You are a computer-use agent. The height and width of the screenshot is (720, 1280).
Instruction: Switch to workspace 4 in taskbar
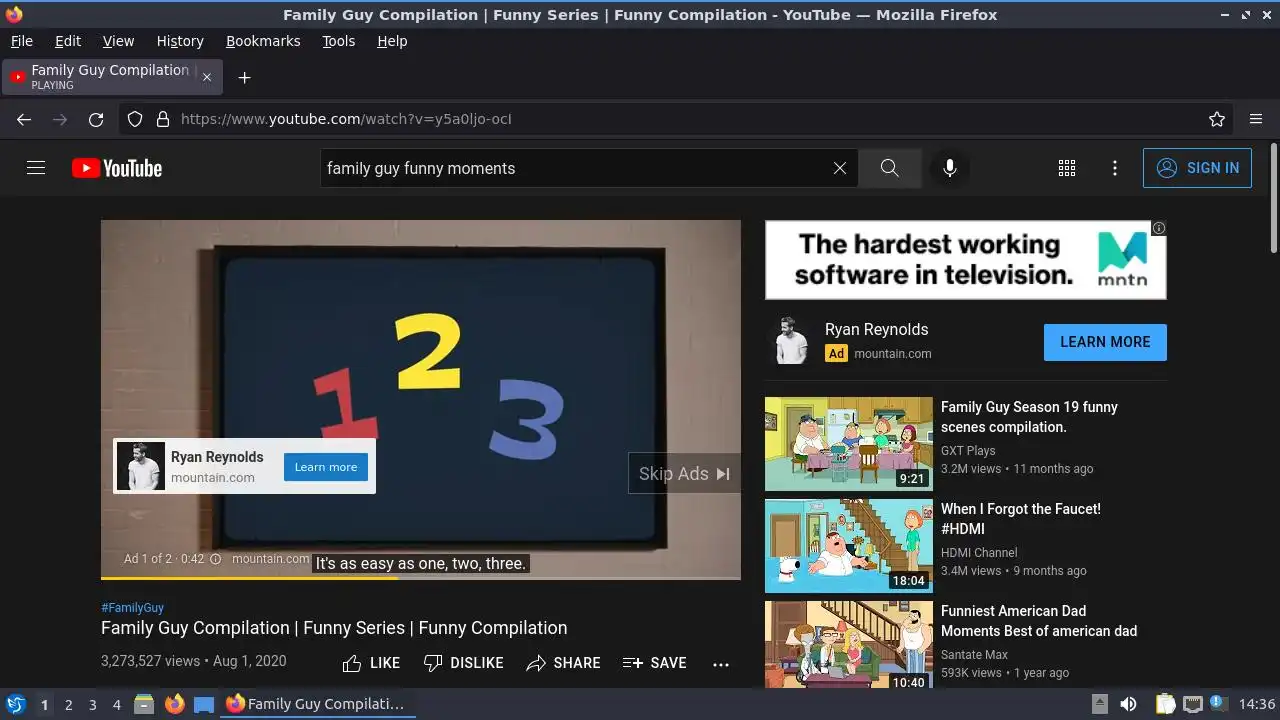(116, 705)
